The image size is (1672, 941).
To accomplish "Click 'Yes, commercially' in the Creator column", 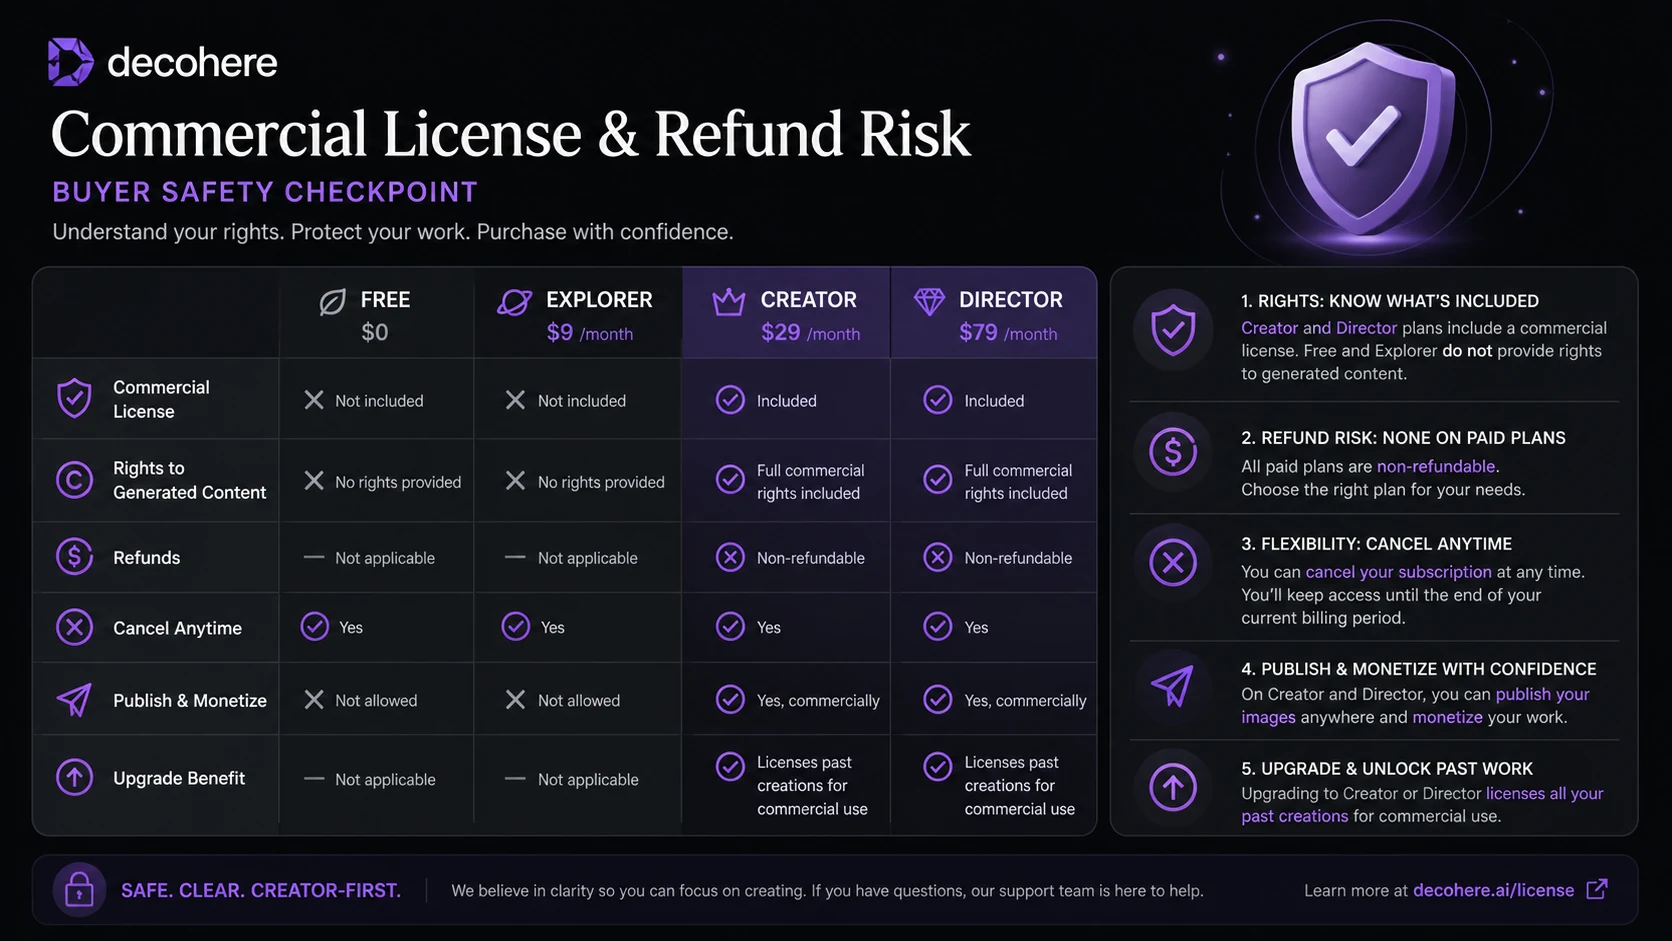I will 818,700.
